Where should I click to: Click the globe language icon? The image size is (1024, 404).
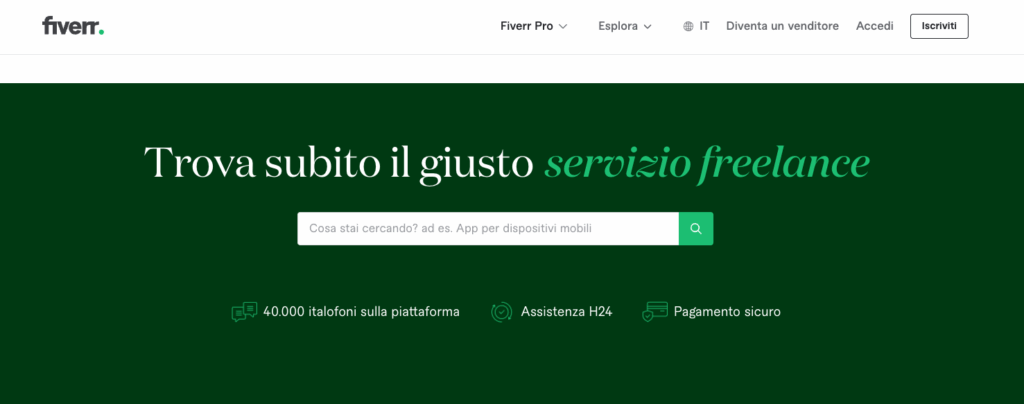[x=688, y=27]
